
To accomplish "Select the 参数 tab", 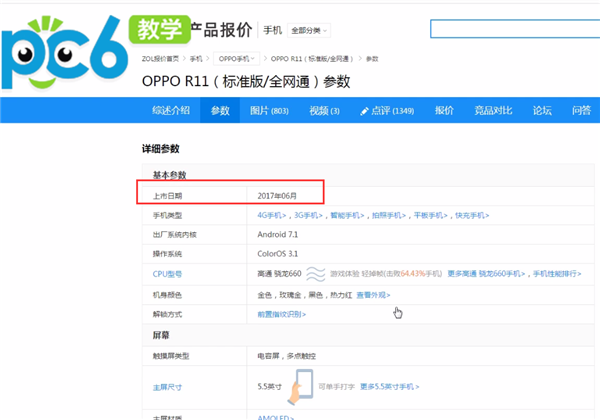I will coord(220,111).
